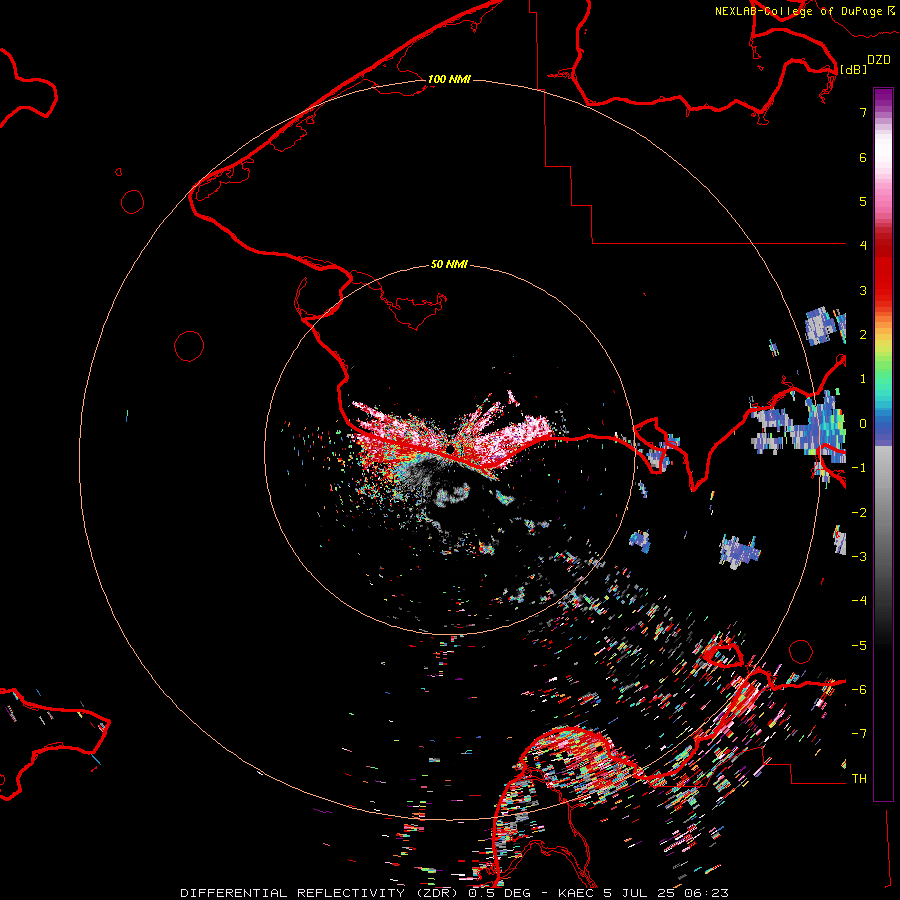Click the Differential Reflectivity (ZDR) title caption

(x=320, y=893)
